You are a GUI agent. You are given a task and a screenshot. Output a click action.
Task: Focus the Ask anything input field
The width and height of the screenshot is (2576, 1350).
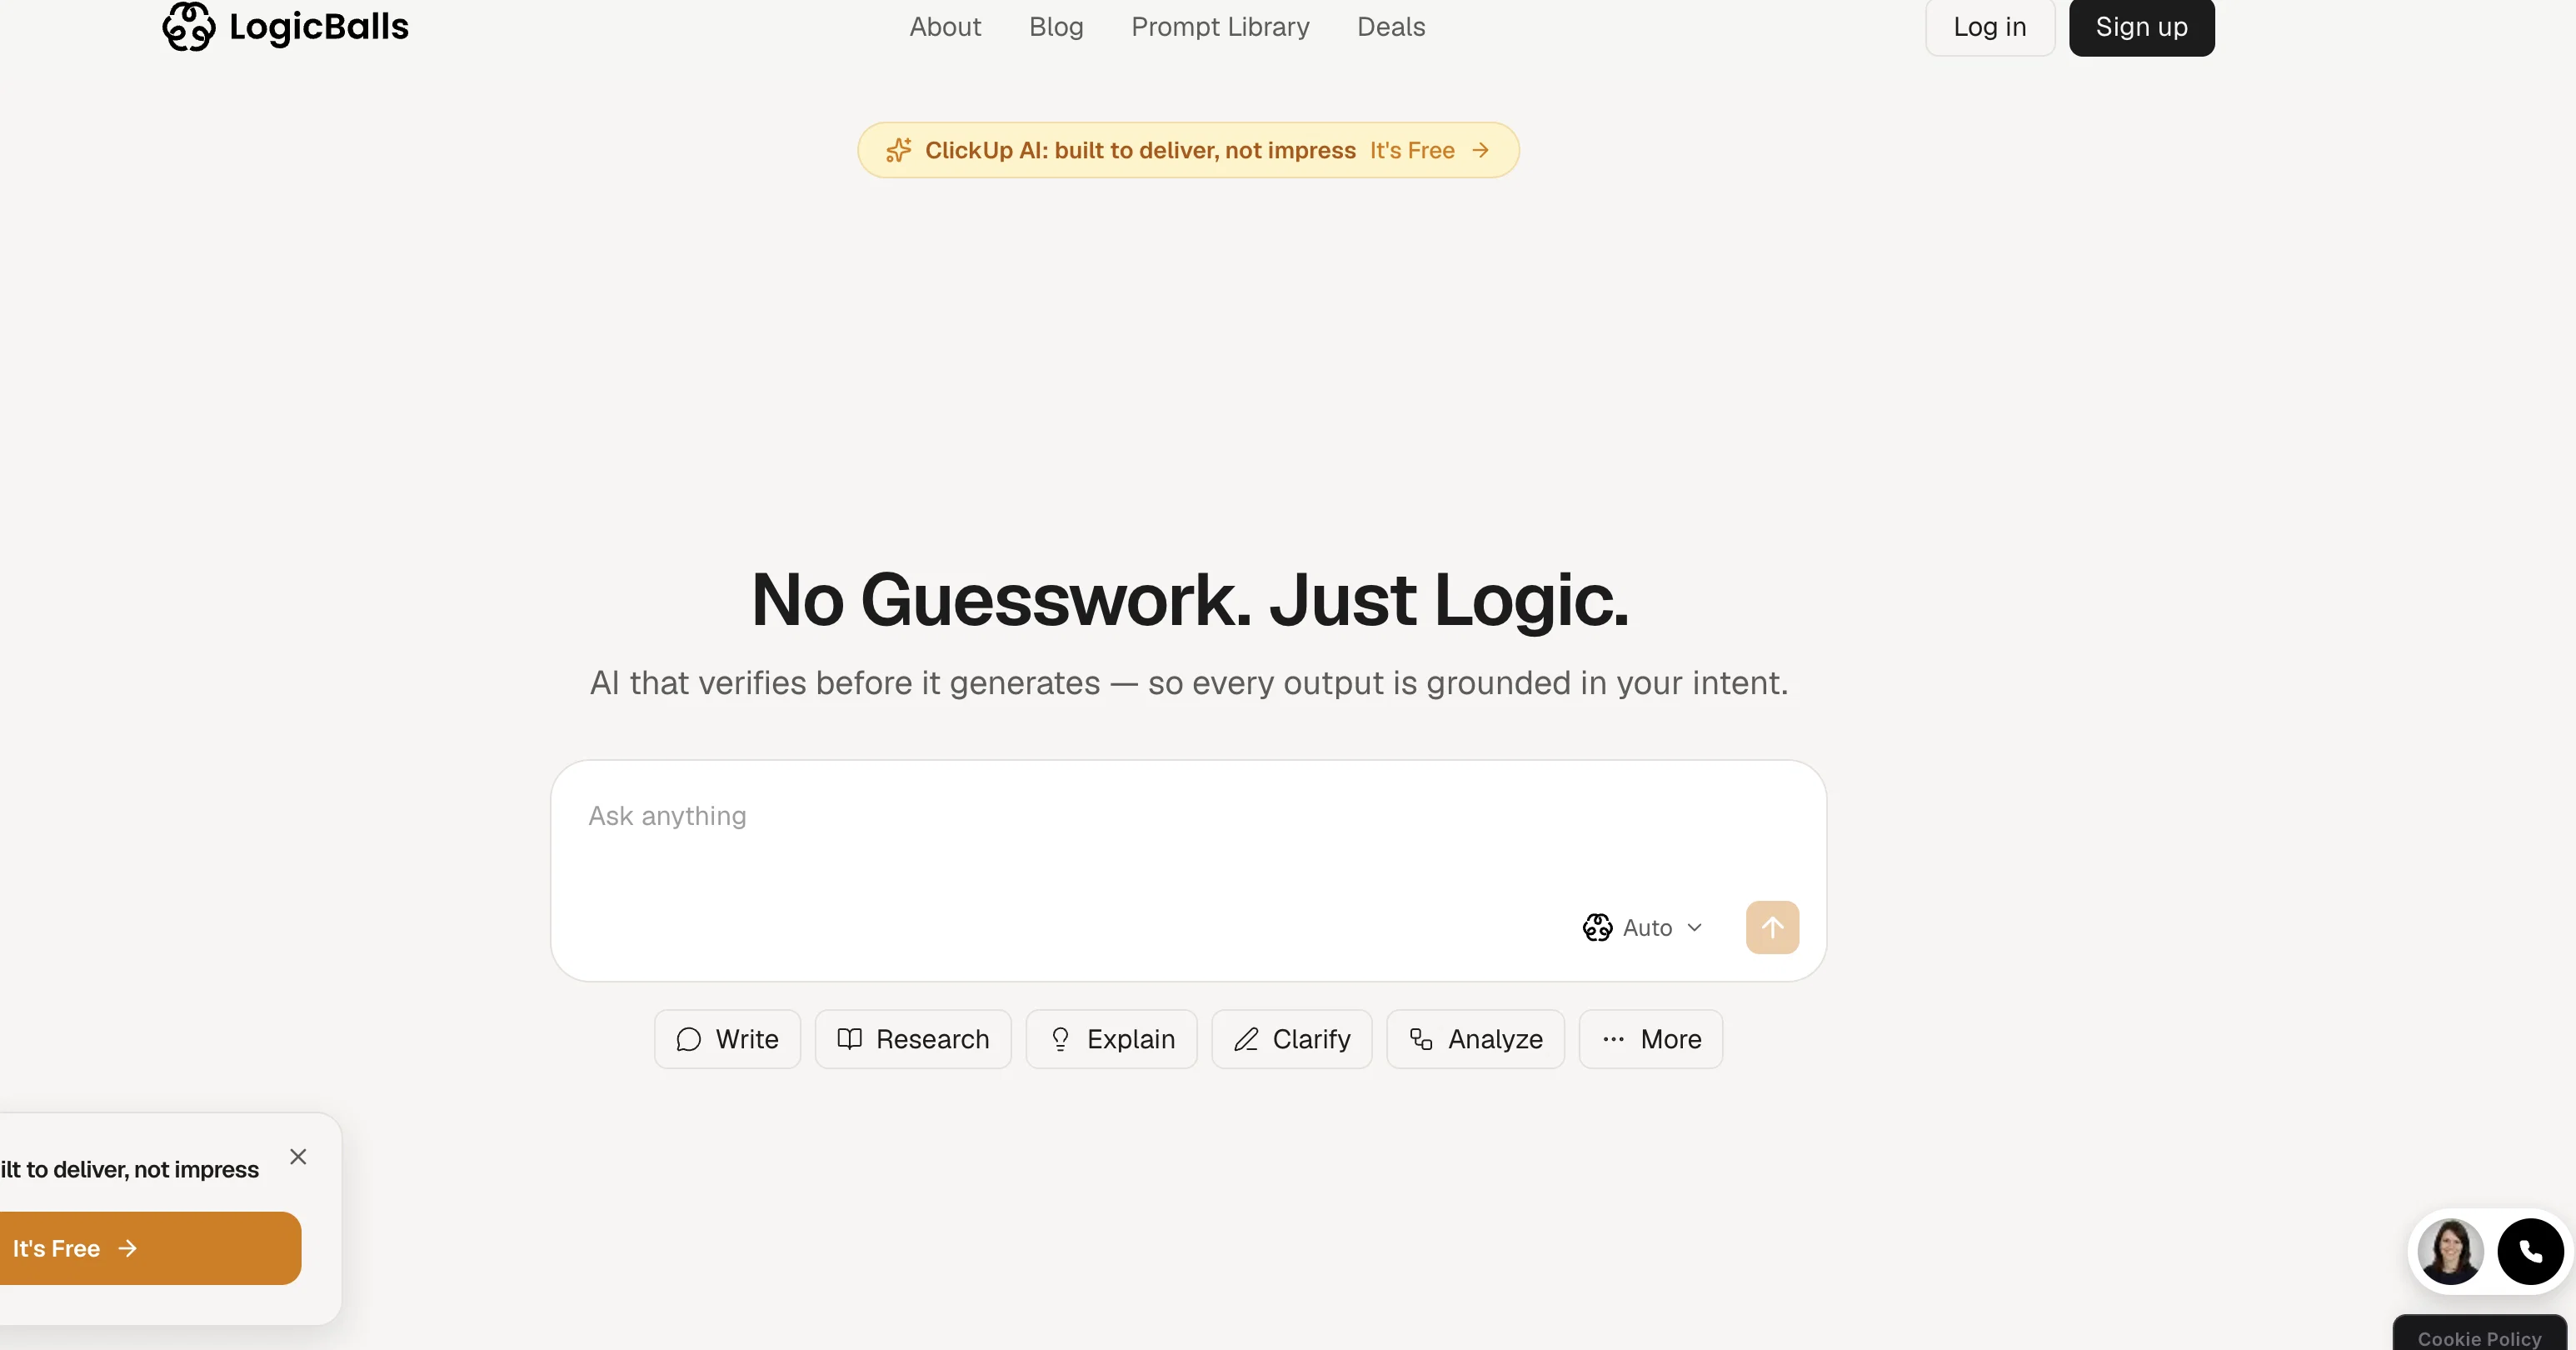(x=1188, y=816)
